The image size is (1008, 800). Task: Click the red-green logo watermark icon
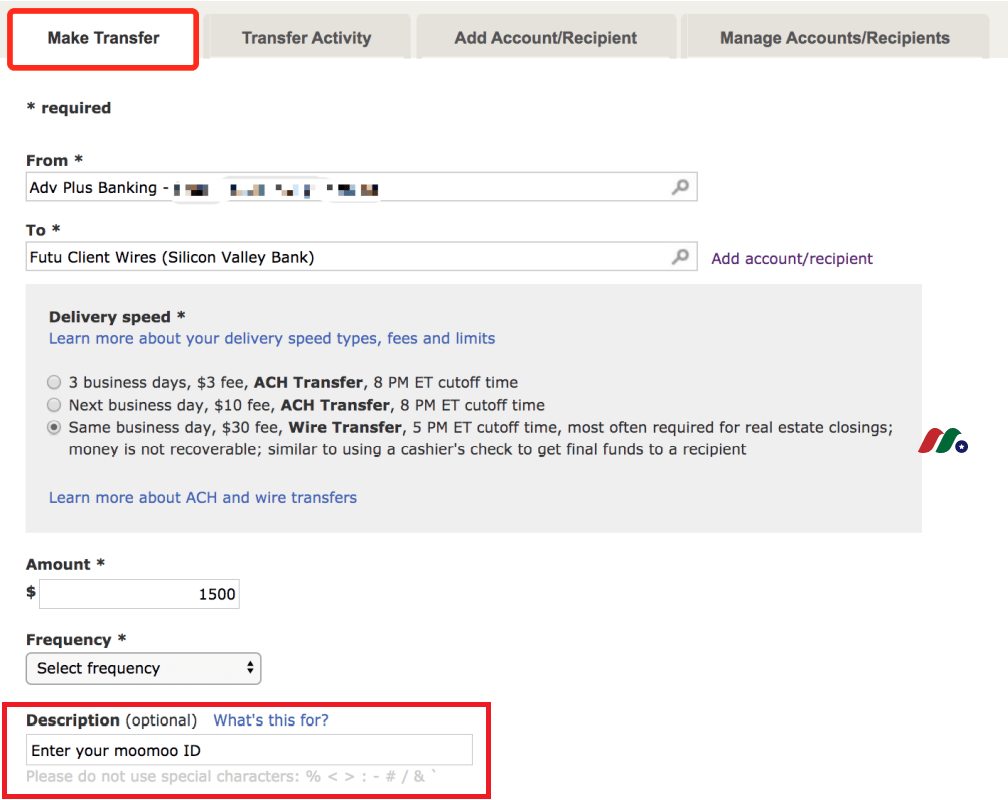click(x=943, y=441)
